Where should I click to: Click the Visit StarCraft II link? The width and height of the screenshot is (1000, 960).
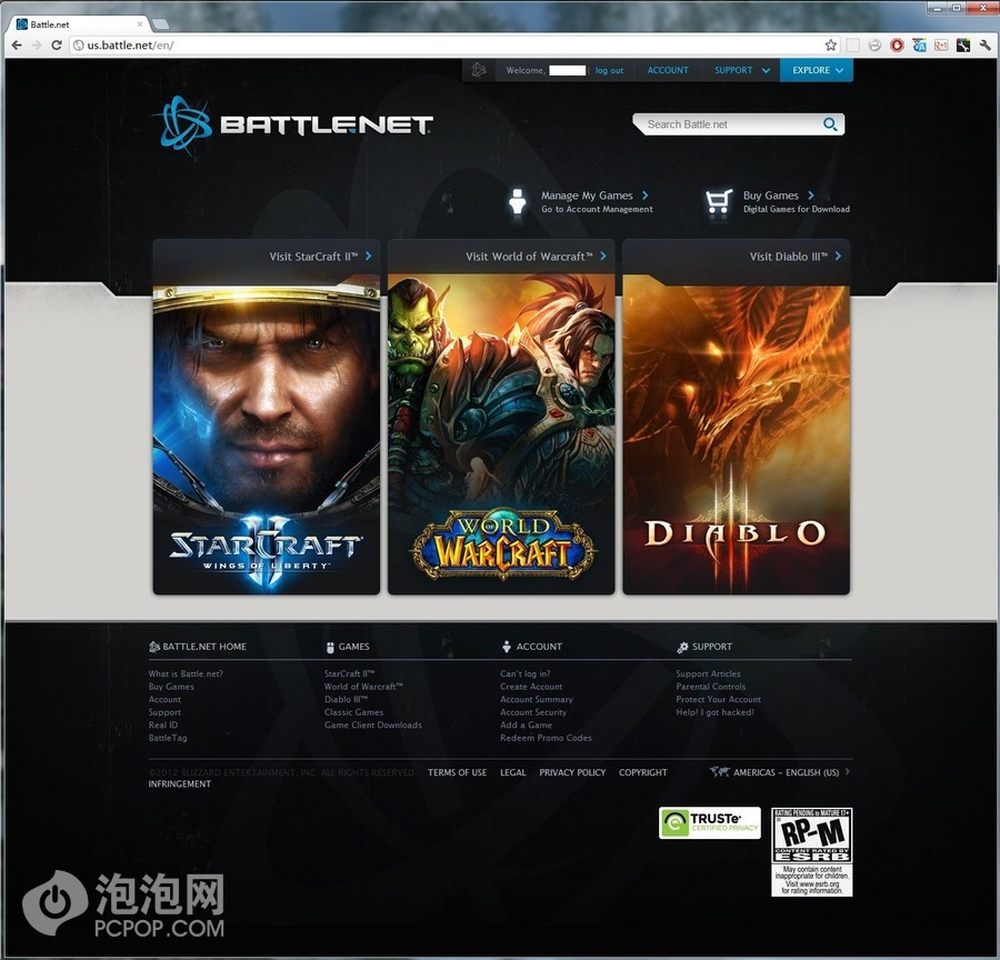[320, 256]
